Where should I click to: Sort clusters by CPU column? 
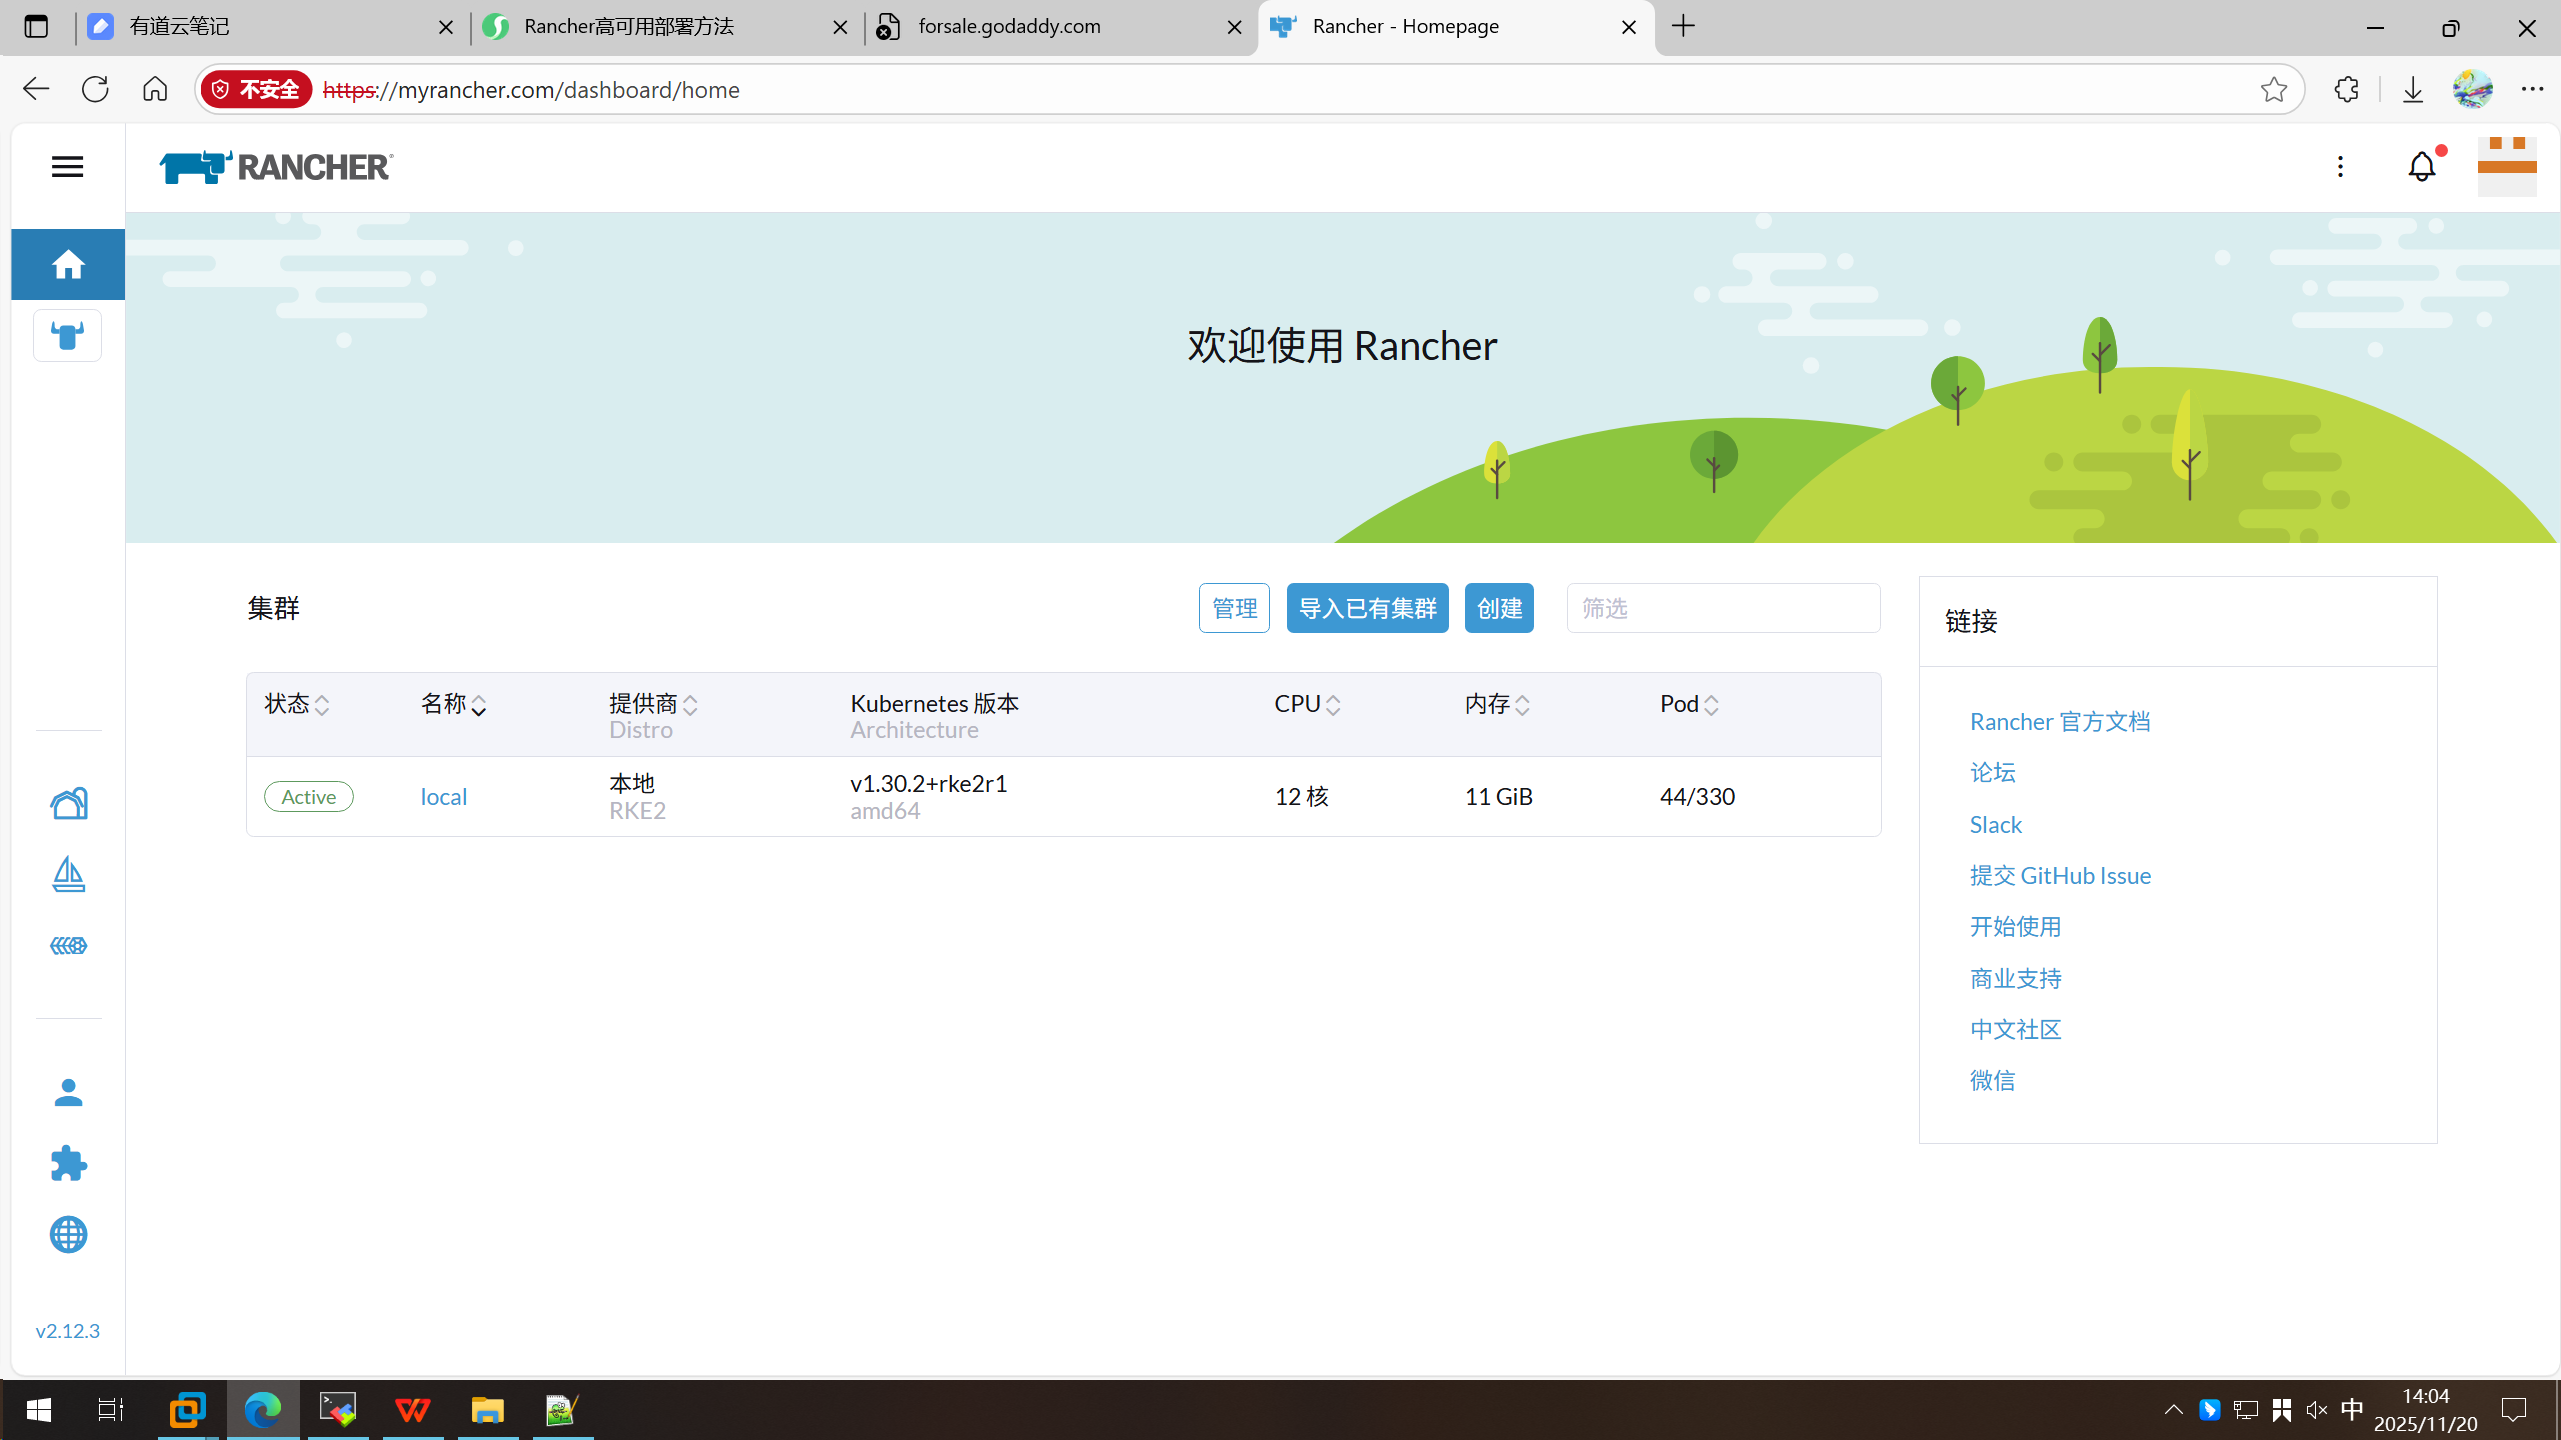(x=1306, y=704)
